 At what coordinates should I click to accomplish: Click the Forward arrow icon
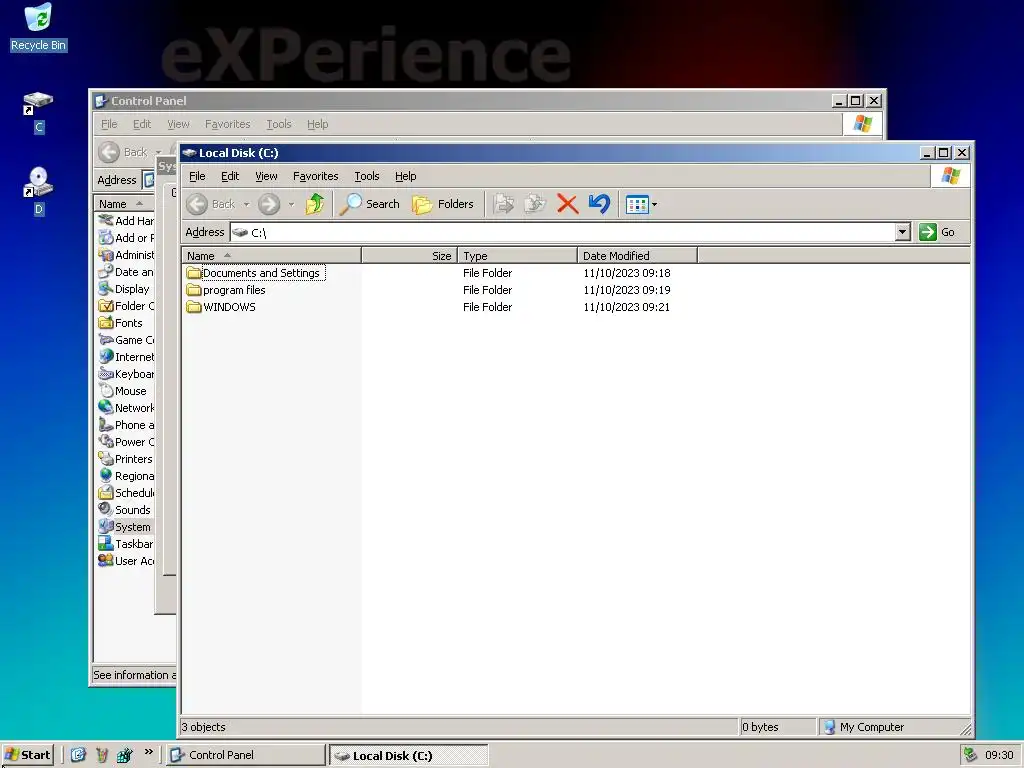[x=268, y=204]
